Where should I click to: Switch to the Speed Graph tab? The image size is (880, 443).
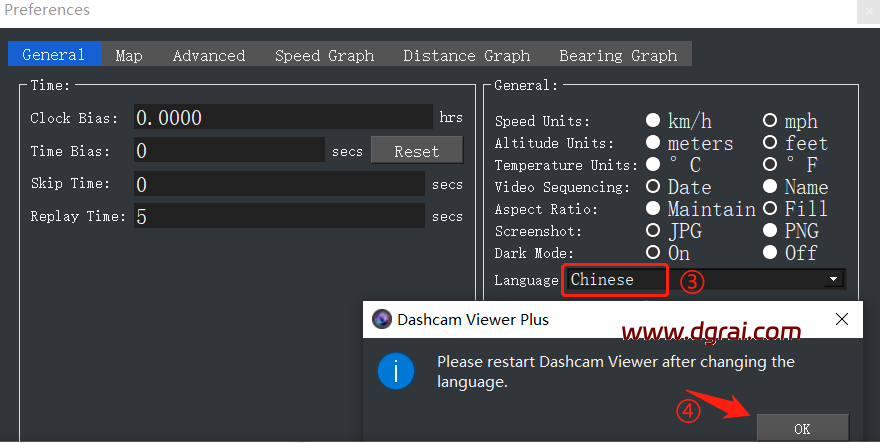click(324, 56)
